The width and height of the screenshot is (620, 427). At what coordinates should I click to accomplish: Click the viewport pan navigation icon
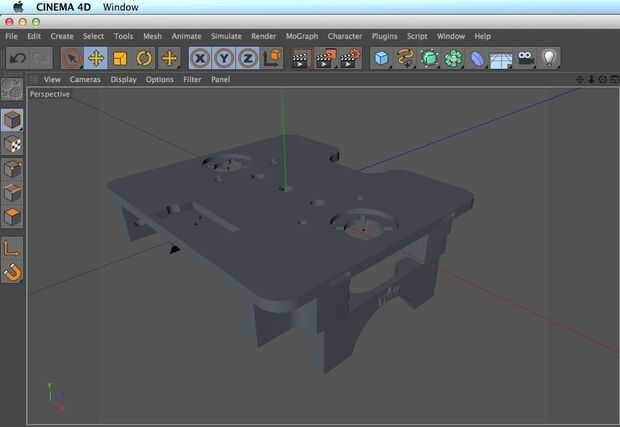pyautogui.click(x=580, y=79)
